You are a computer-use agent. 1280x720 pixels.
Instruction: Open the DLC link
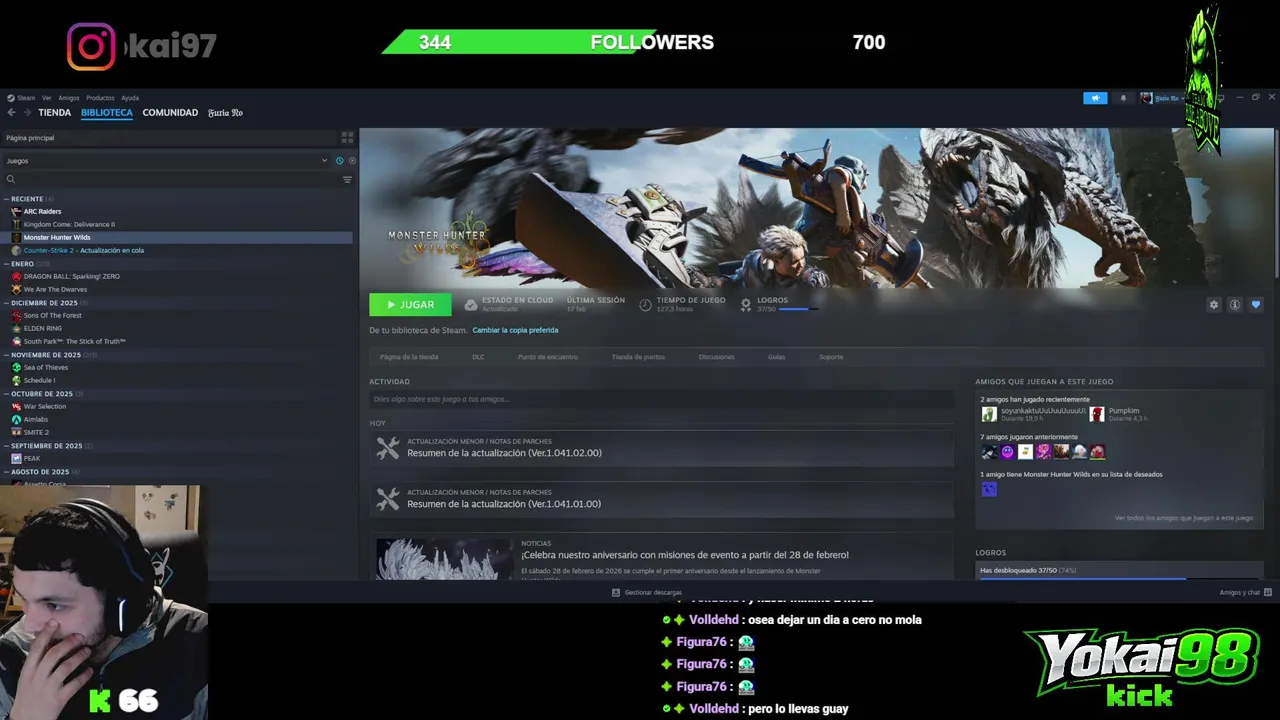tap(478, 357)
